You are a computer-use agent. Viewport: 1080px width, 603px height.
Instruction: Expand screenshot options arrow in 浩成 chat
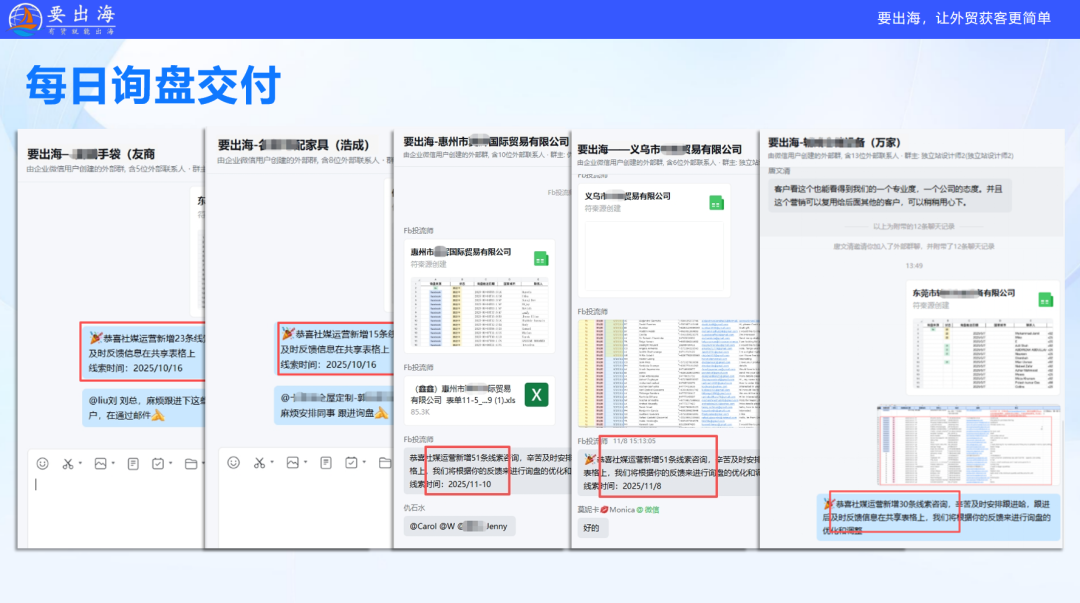pos(272,462)
